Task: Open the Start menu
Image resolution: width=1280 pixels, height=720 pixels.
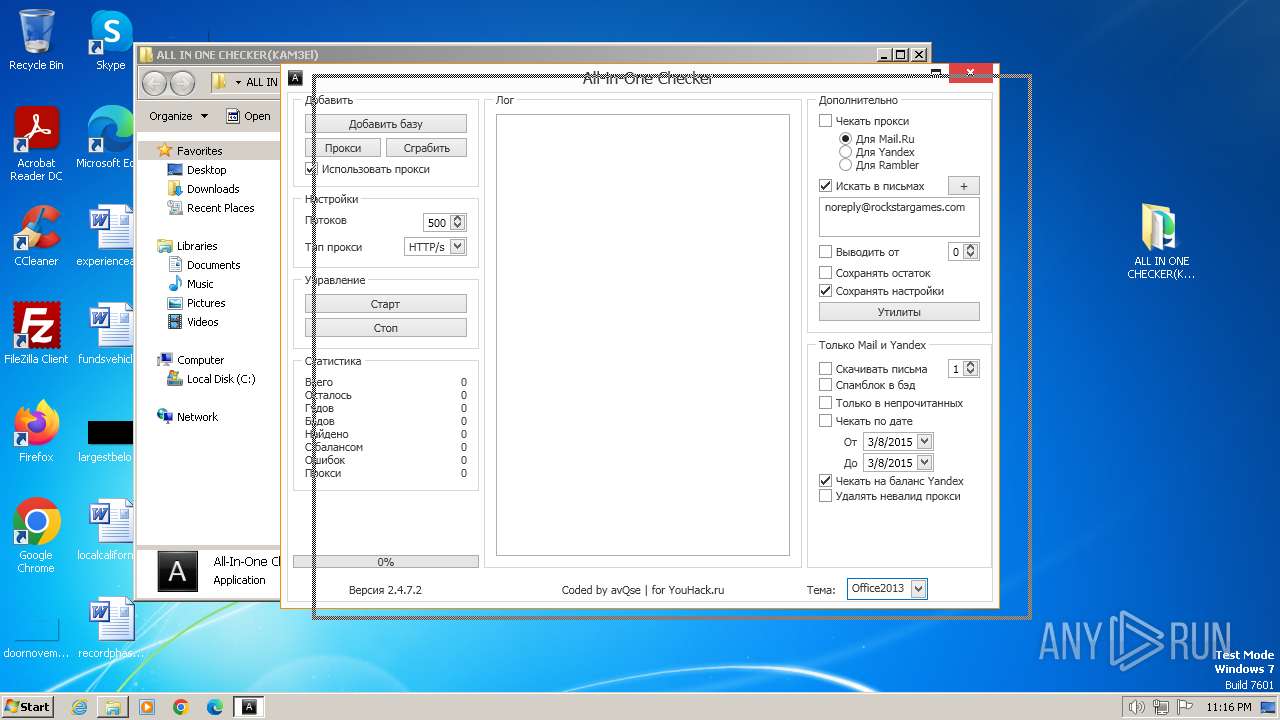Action: 27,707
